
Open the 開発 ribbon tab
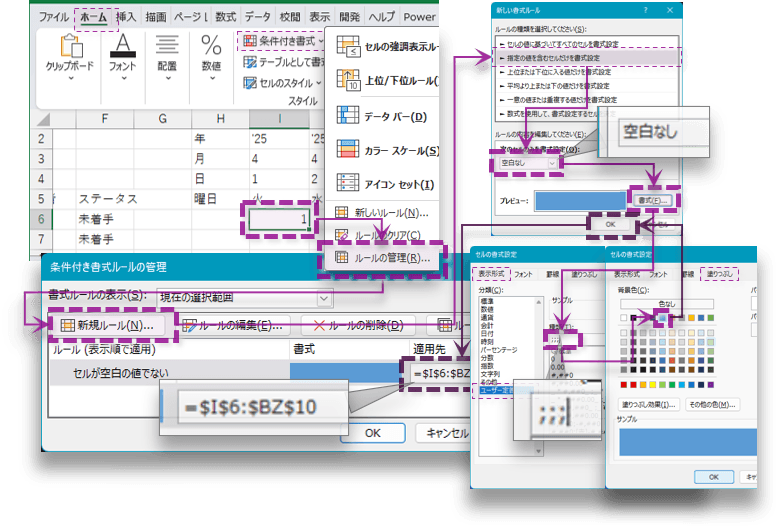[x=349, y=17]
